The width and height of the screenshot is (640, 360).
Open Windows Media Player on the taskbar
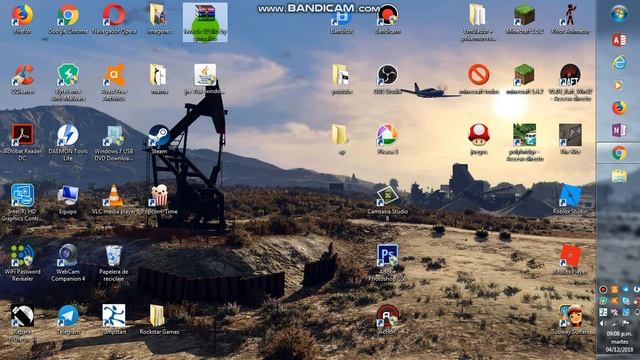coord(619,85)
